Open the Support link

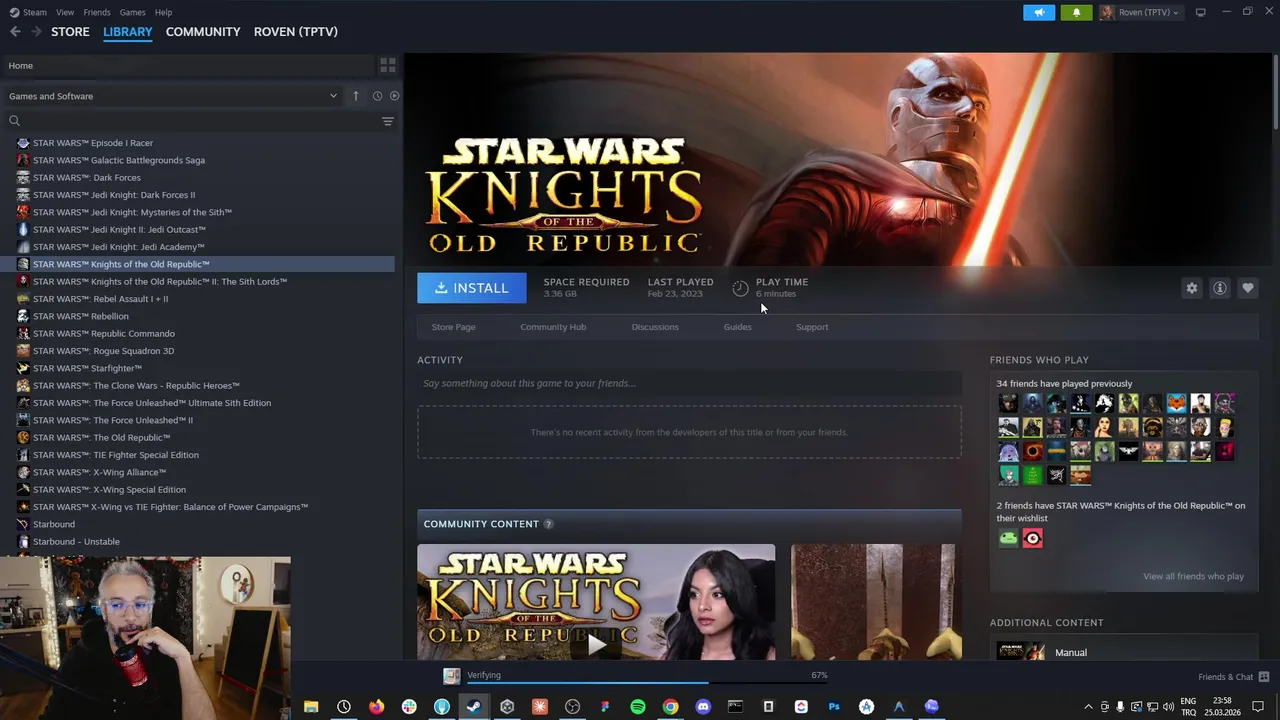point(812,327)
